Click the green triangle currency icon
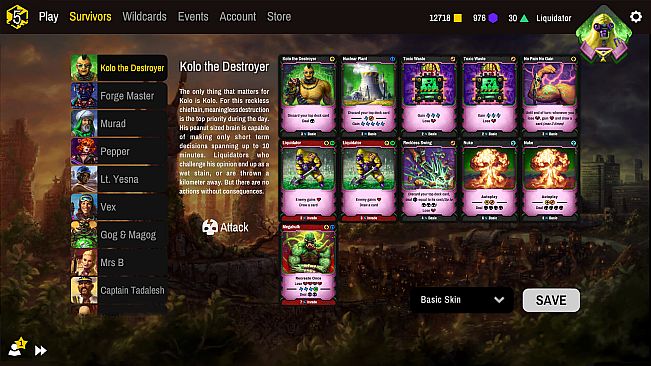This screenshot has width=651, height=366. (524, 18)
